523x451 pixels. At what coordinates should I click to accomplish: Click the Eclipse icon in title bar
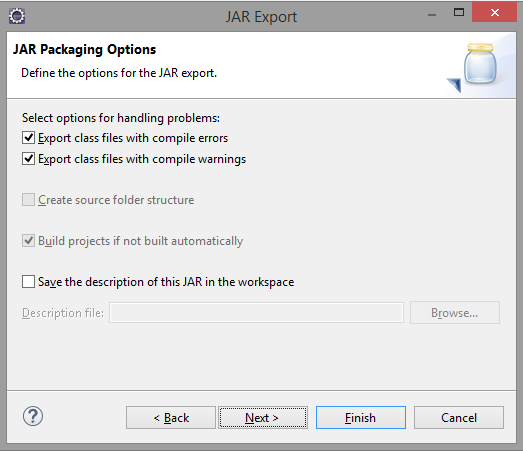(17, 16)
